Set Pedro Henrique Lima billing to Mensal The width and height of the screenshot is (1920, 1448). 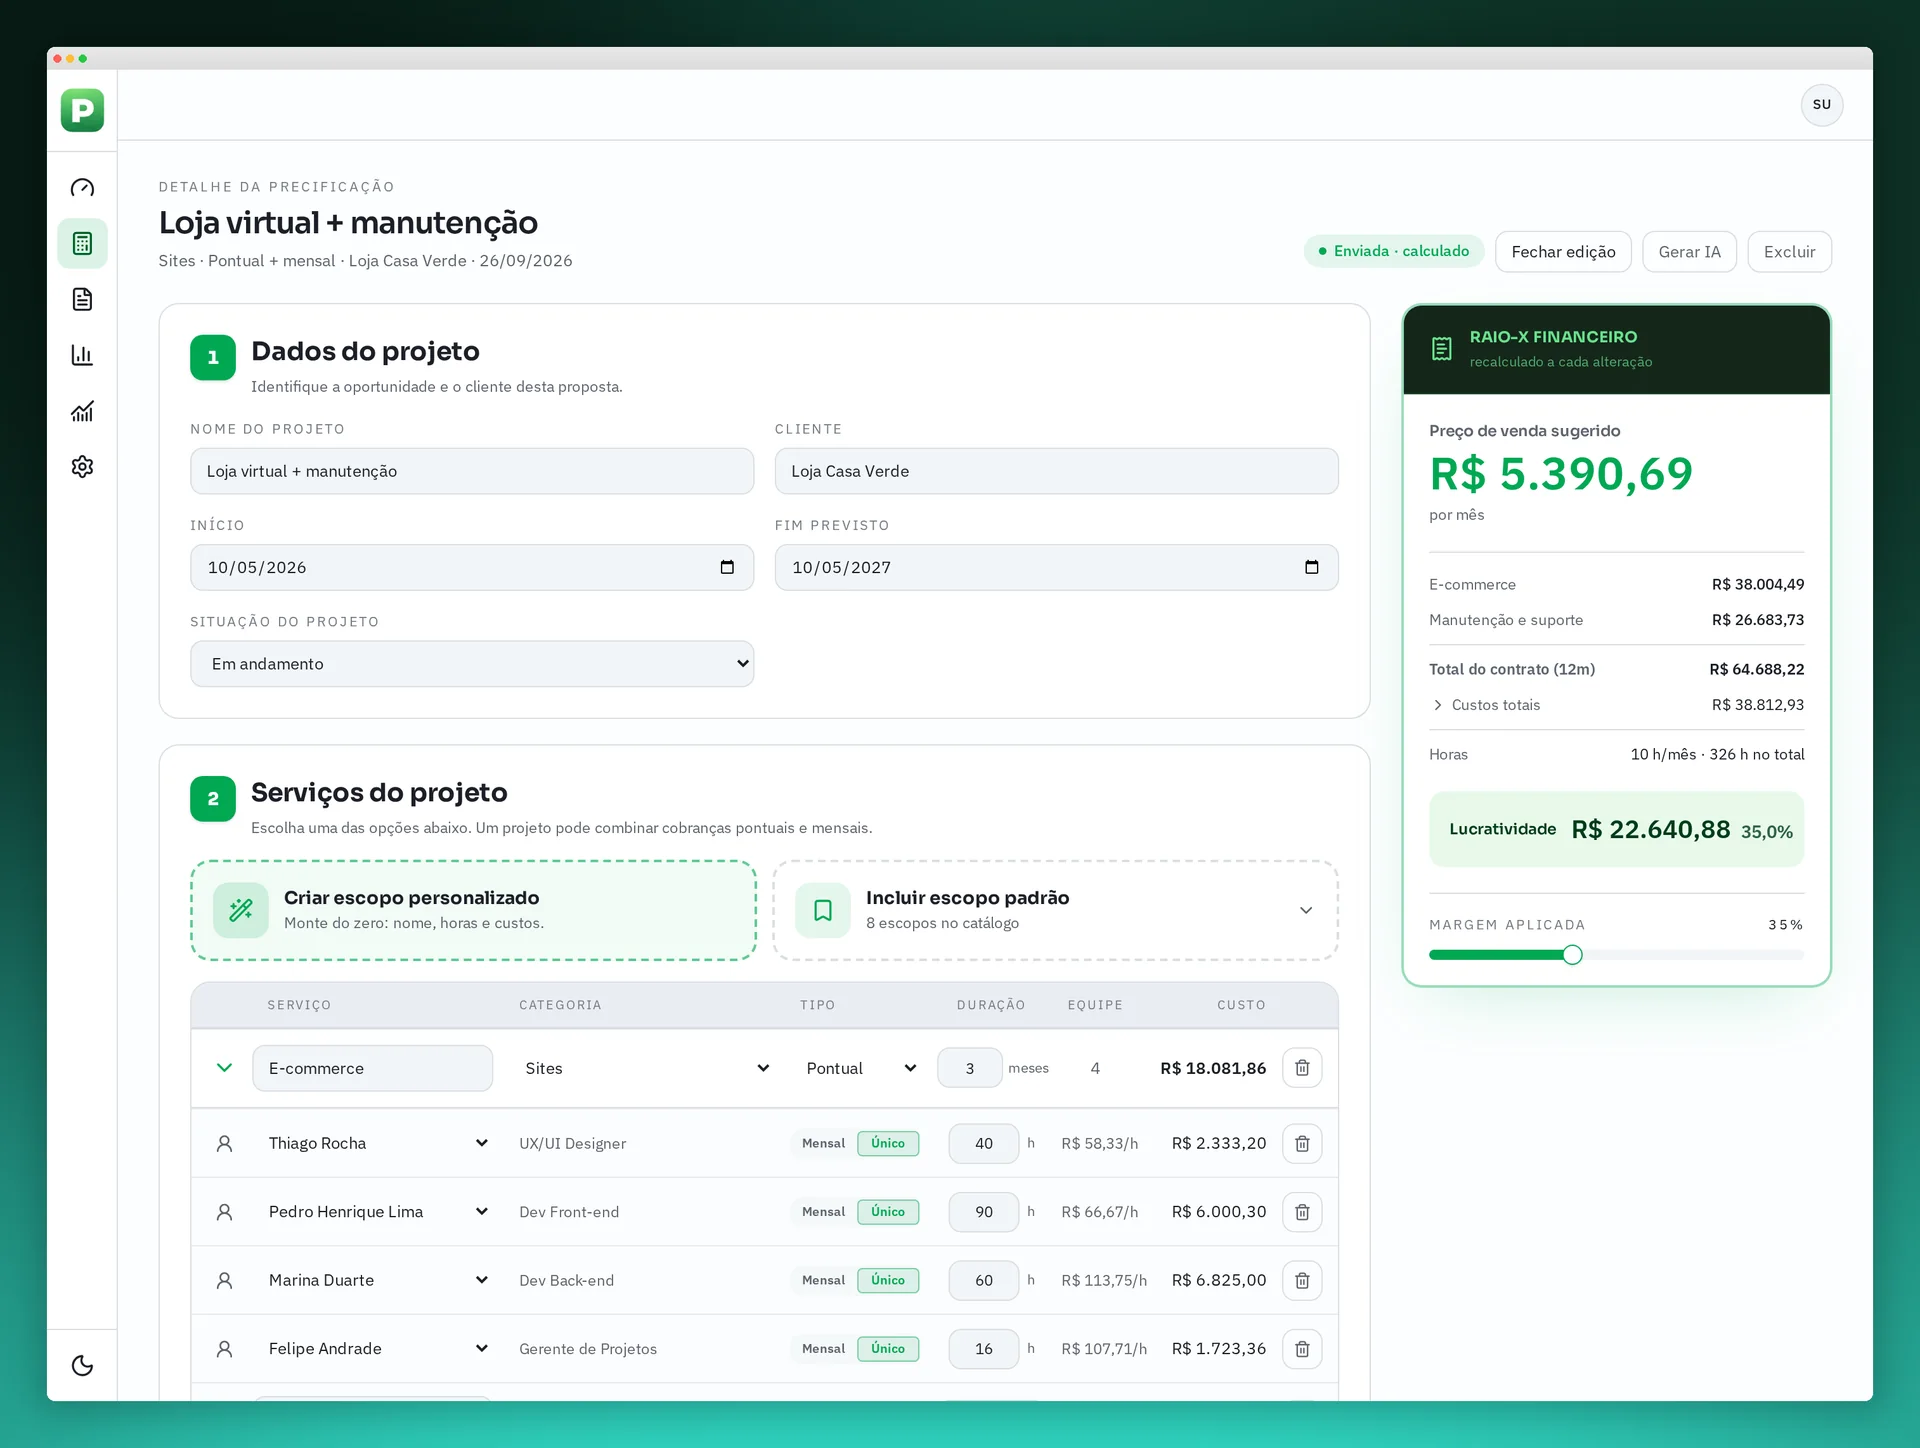[823, 1212]
